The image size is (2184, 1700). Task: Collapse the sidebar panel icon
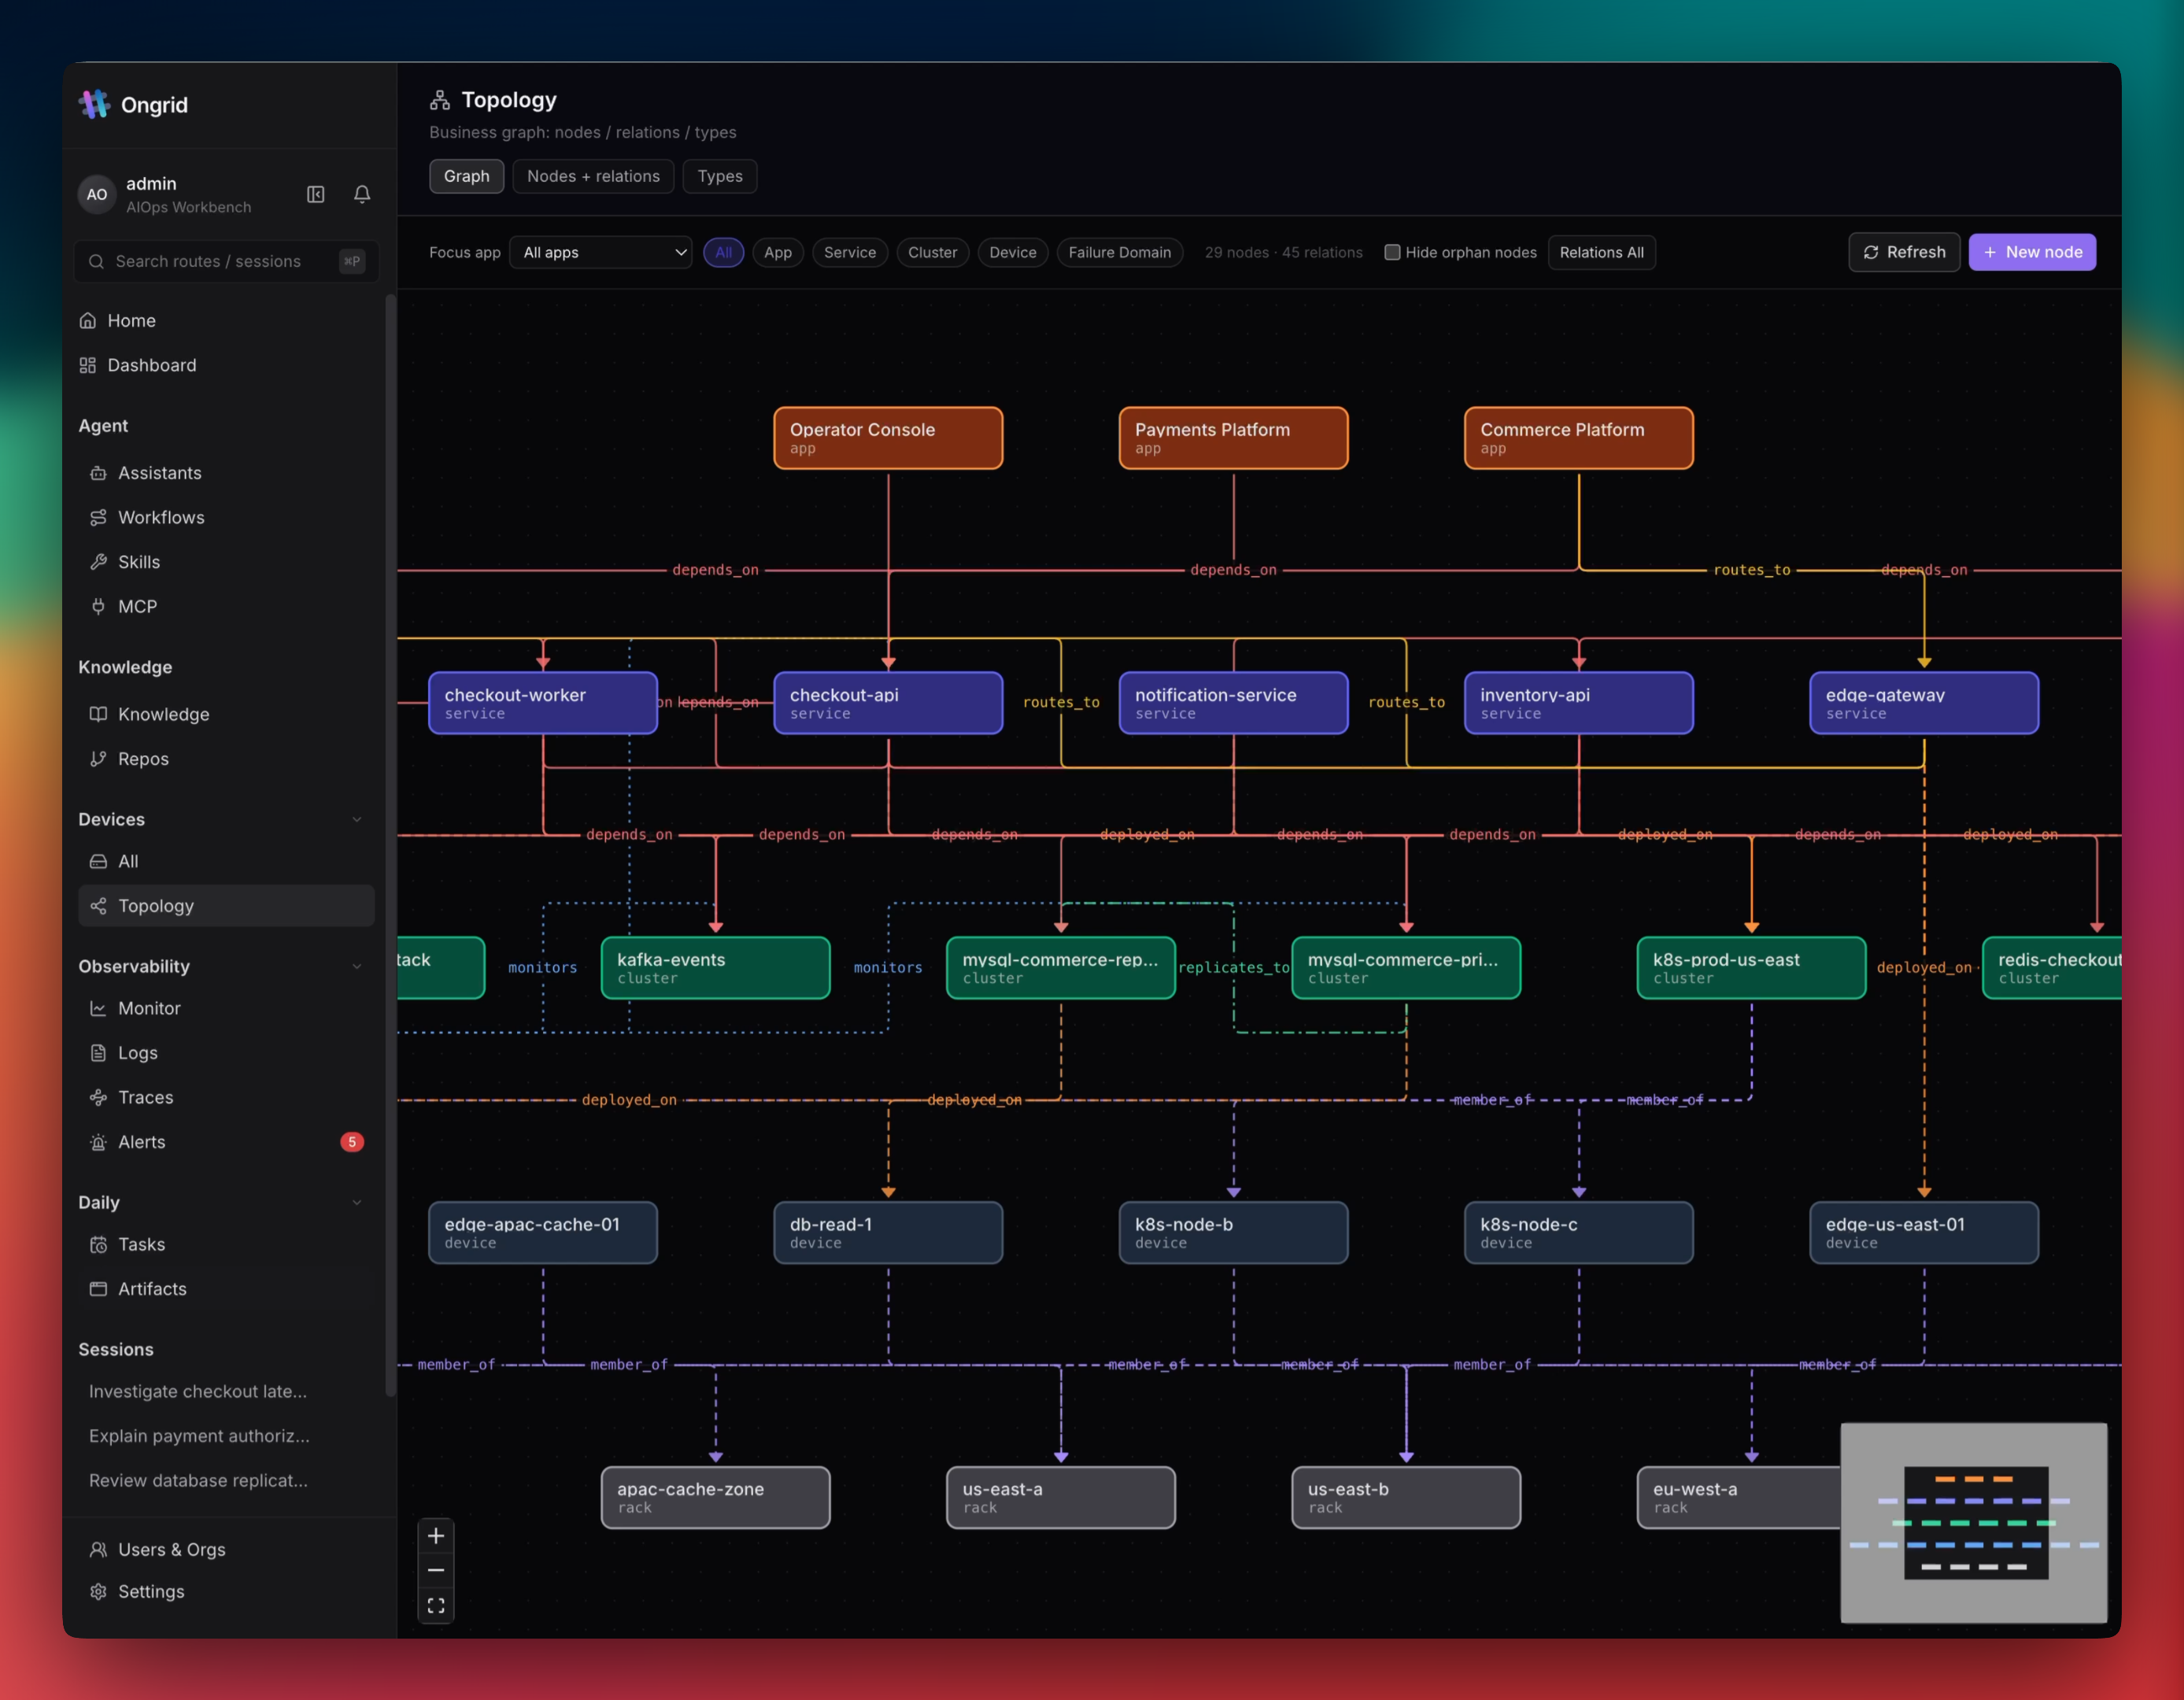(x=316, y=194)
